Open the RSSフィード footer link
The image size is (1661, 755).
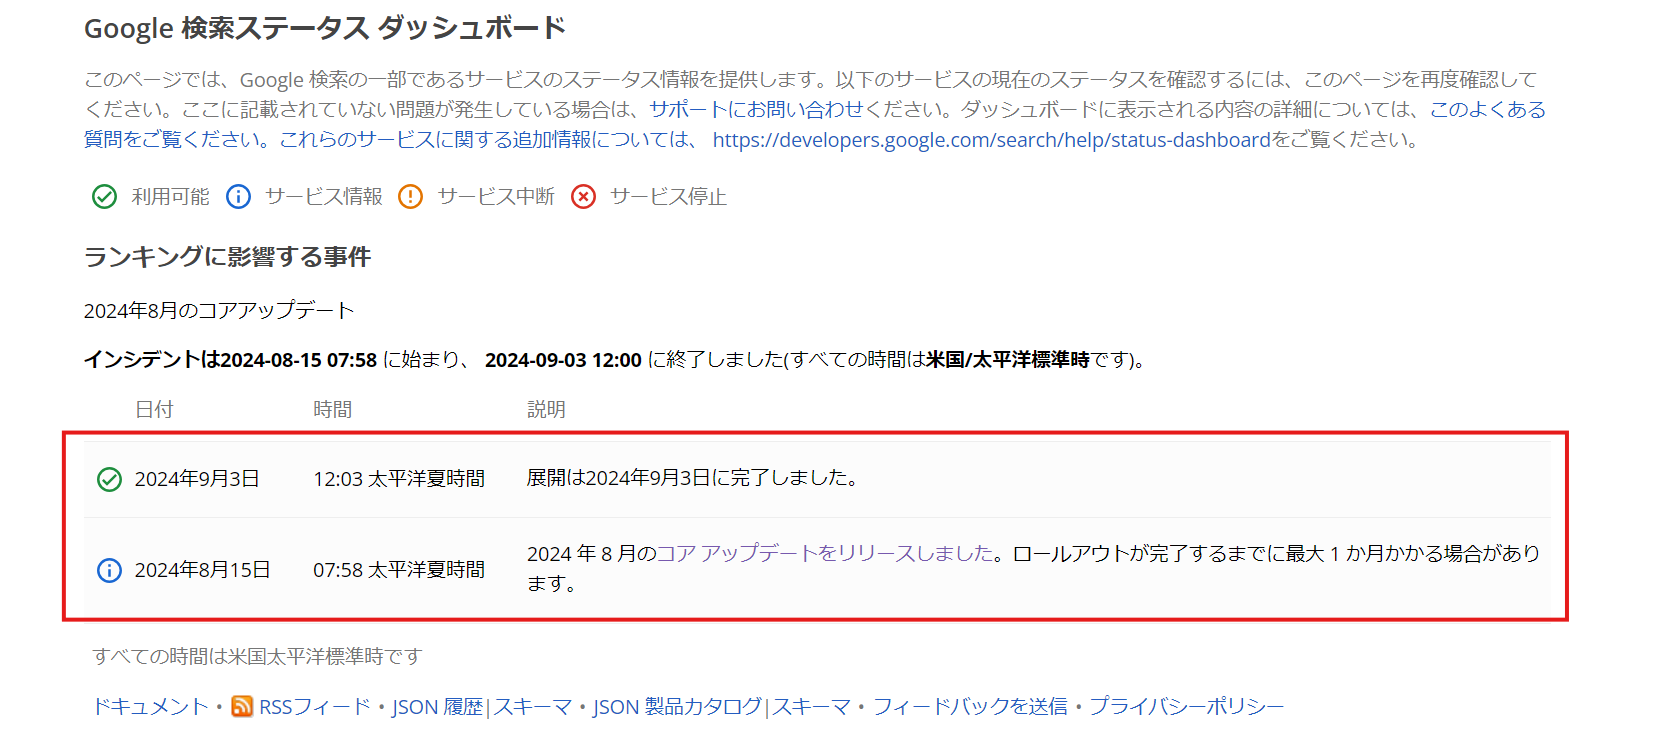pos(314,707)
